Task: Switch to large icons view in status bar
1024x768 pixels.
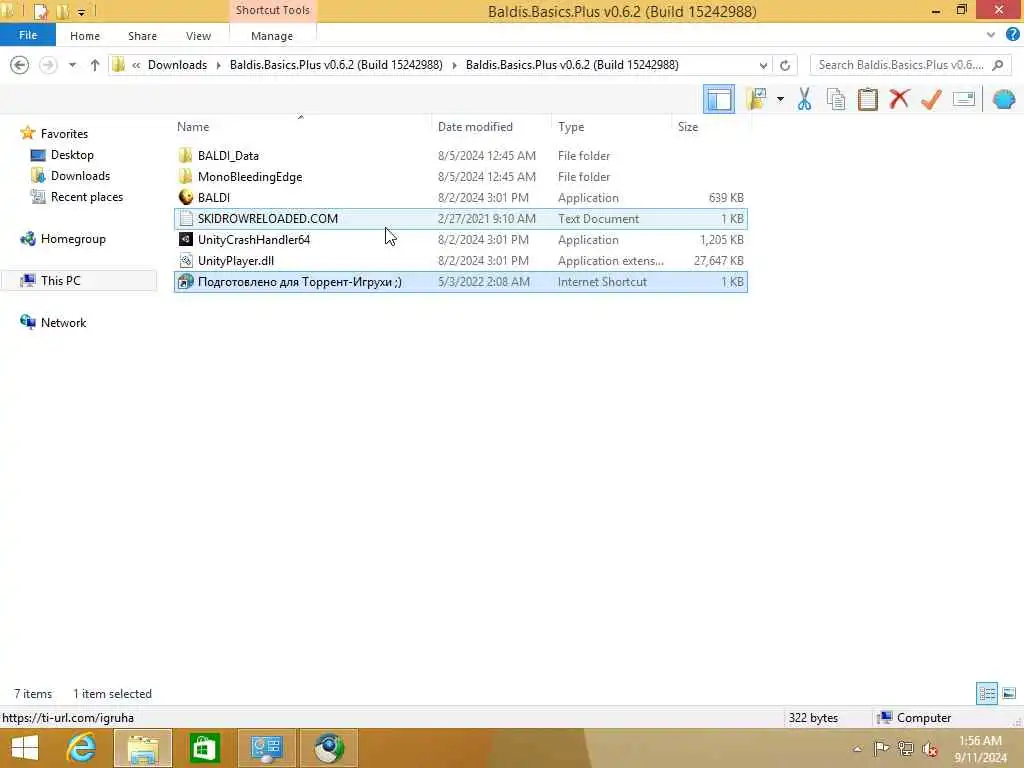Action: (1009, 694)
